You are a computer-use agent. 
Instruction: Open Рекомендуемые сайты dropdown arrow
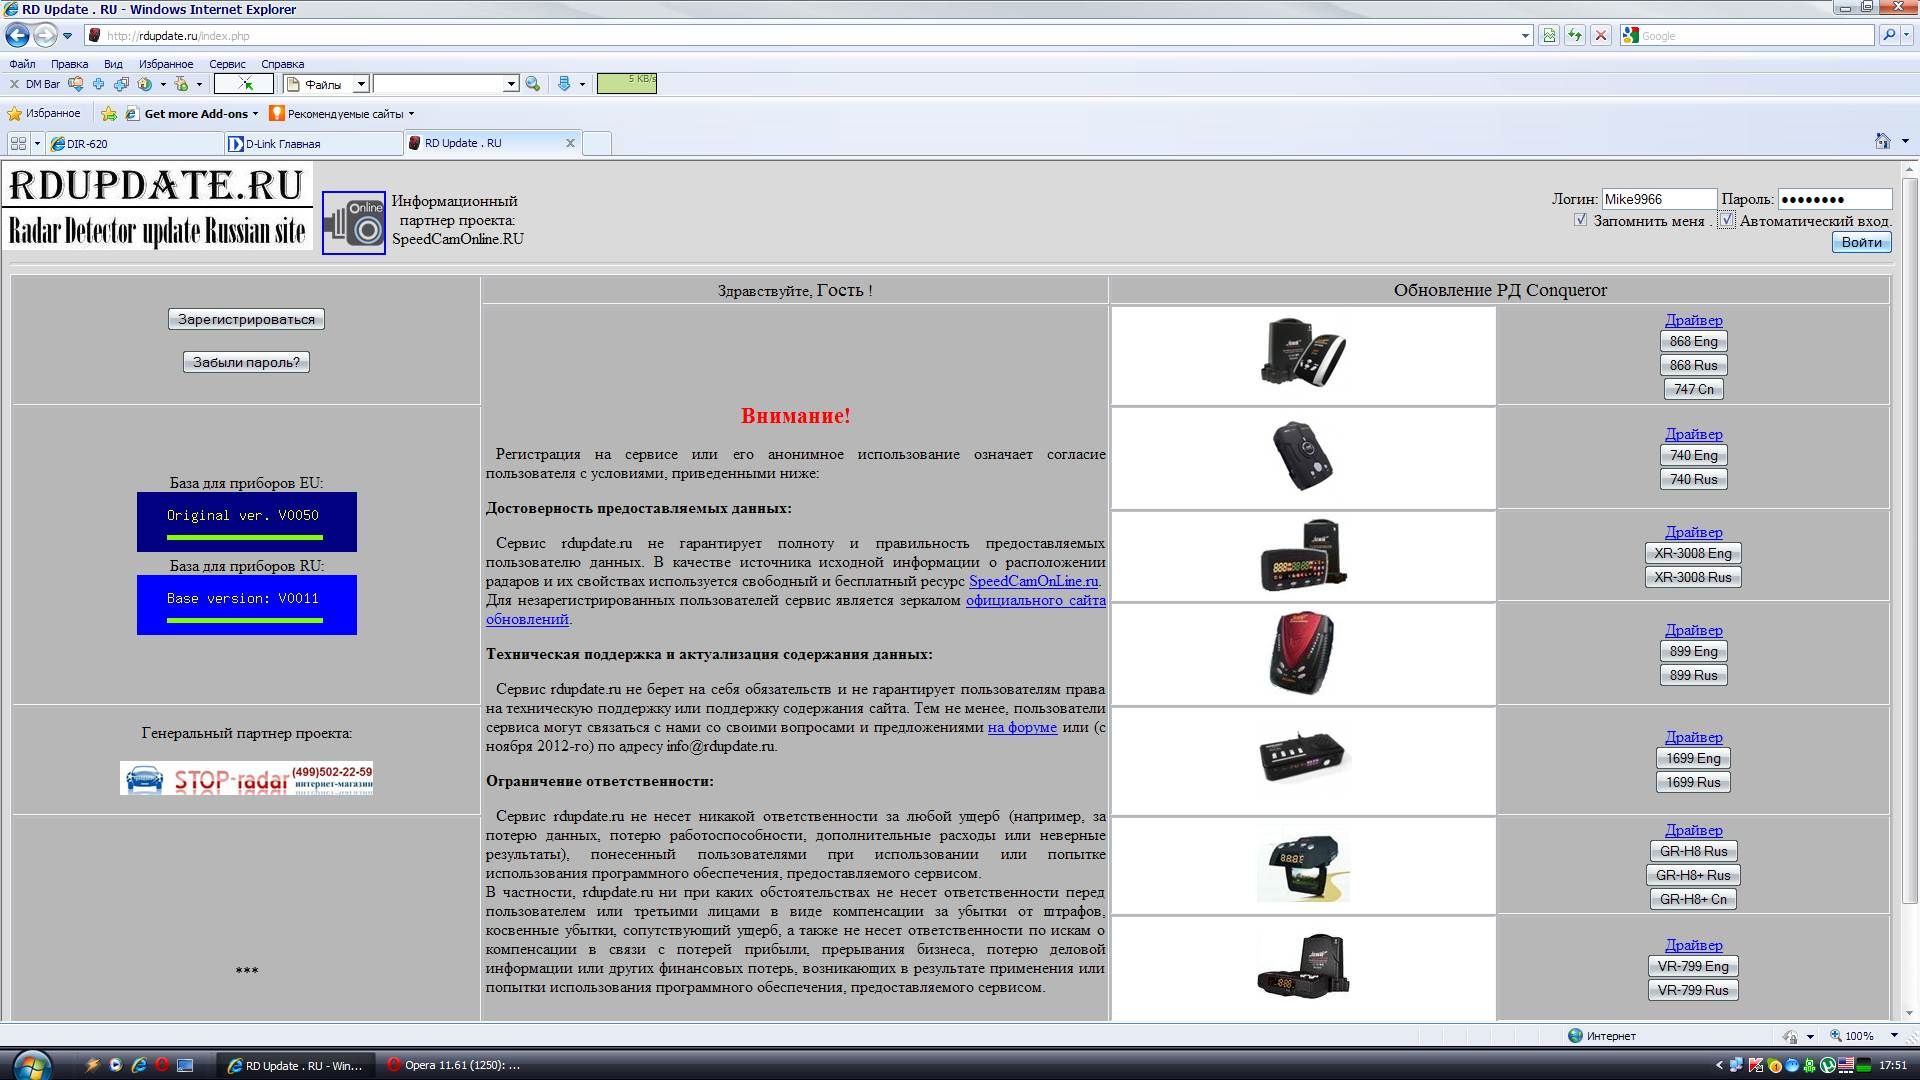tap(411, 114)
